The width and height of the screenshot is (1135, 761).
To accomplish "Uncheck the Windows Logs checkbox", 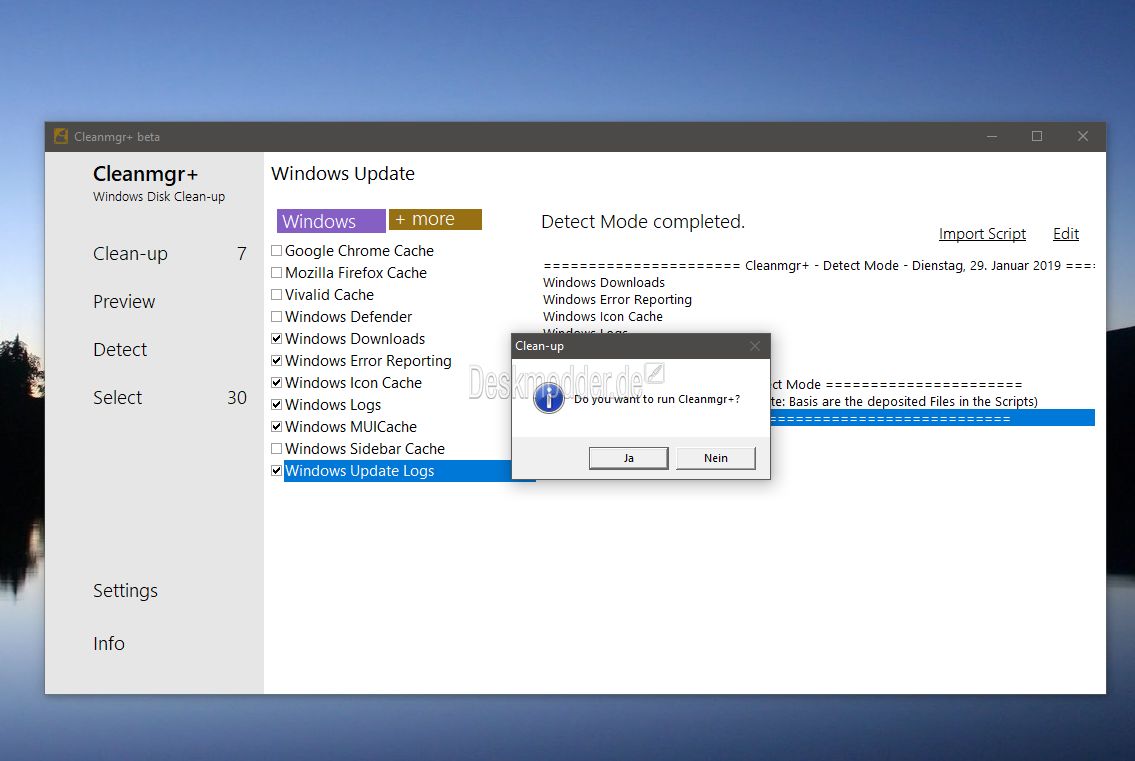I will (277, 404).
